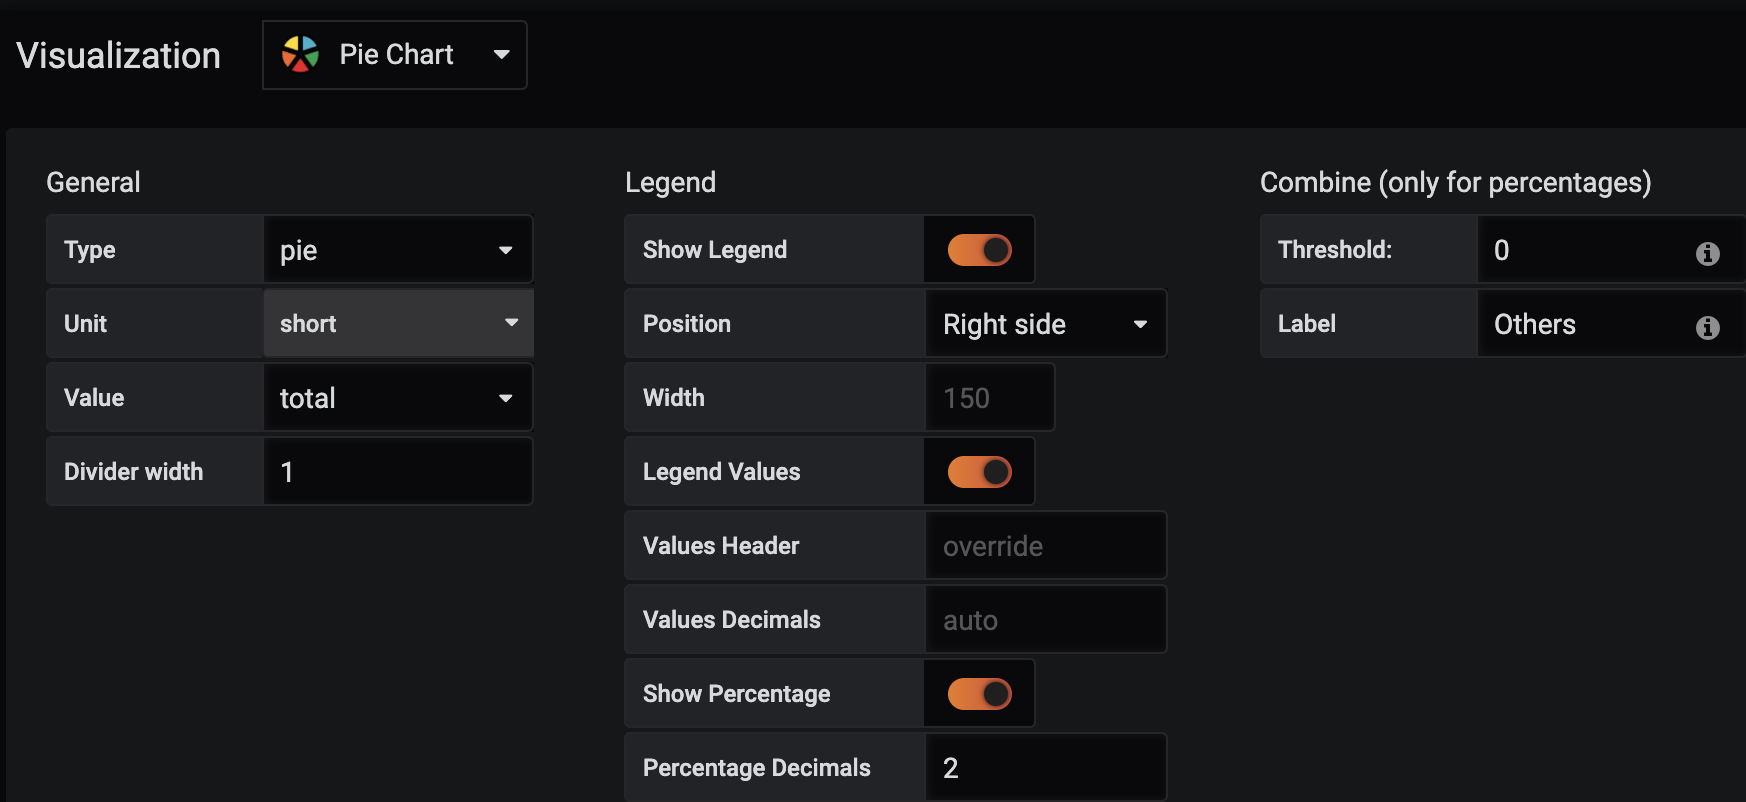Viewport: 1746px width, 802px height.
Task: Toggle the Show Legend switch
Action: [x=980, y=250]
